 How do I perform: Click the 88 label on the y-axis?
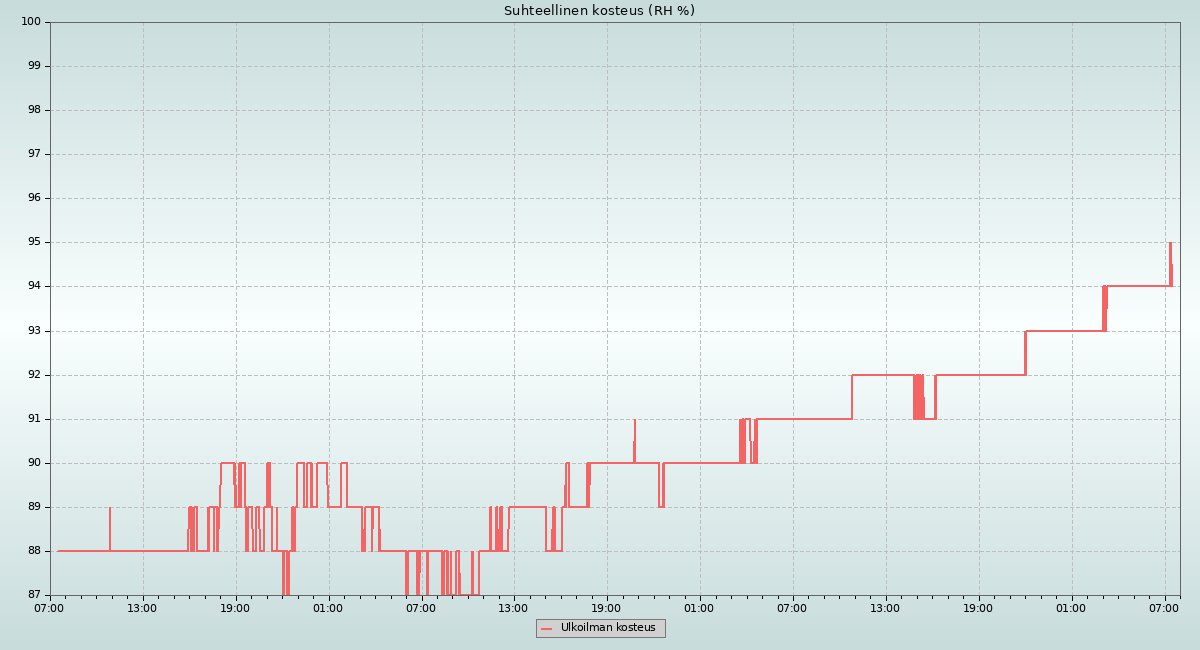tap(33, 551)
